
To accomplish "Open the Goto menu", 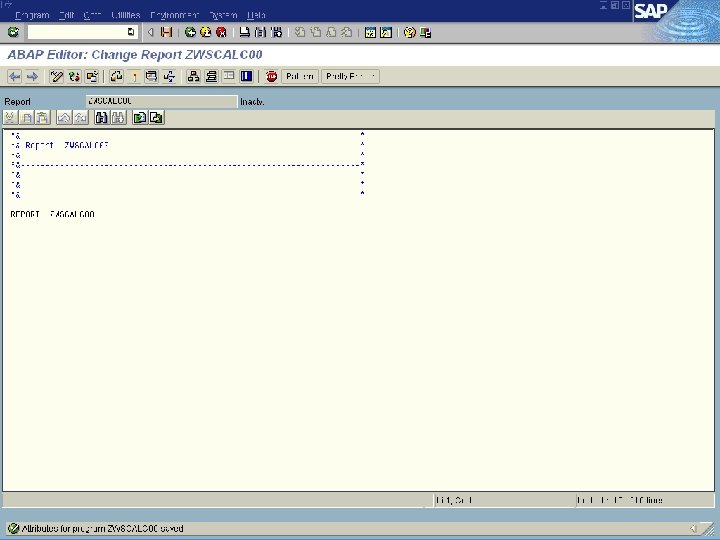I will (92, 15).
